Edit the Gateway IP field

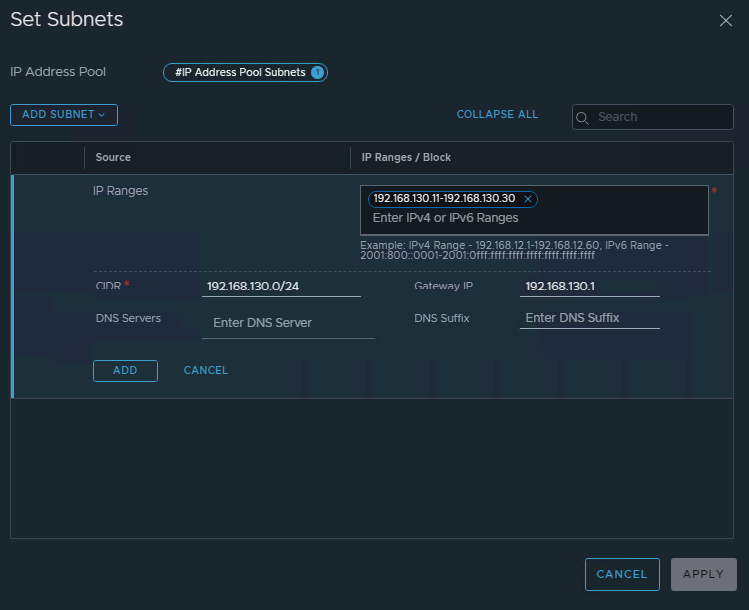pos(589,286)
